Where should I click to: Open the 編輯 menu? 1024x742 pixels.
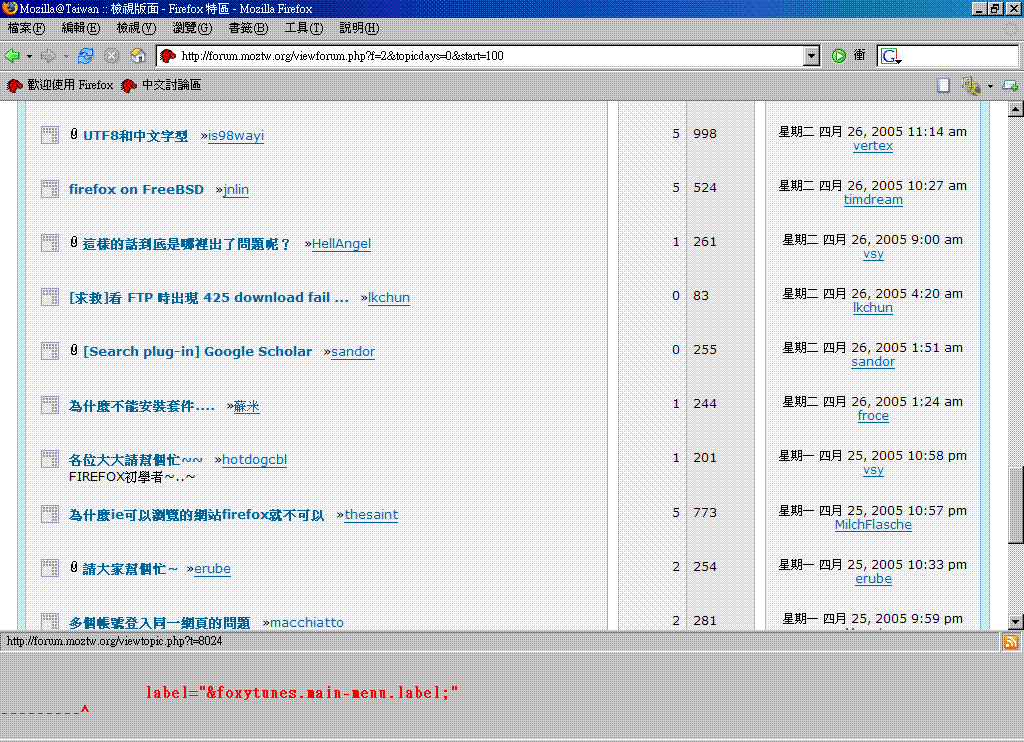pyautogui.click(x=80, y=28)
